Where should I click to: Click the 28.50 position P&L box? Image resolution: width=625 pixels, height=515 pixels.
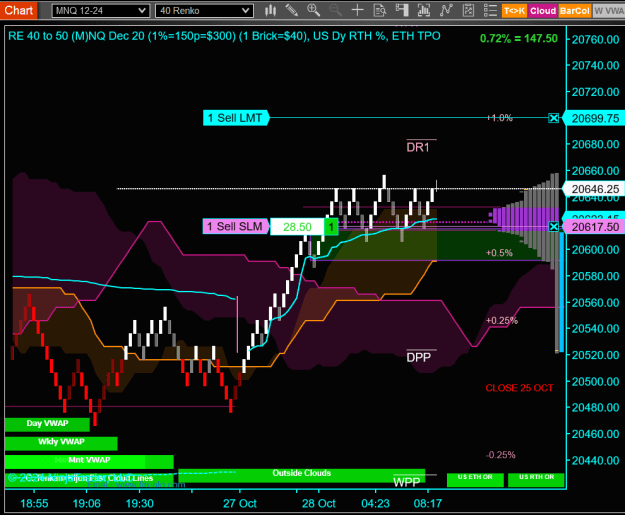coord(297,227)
